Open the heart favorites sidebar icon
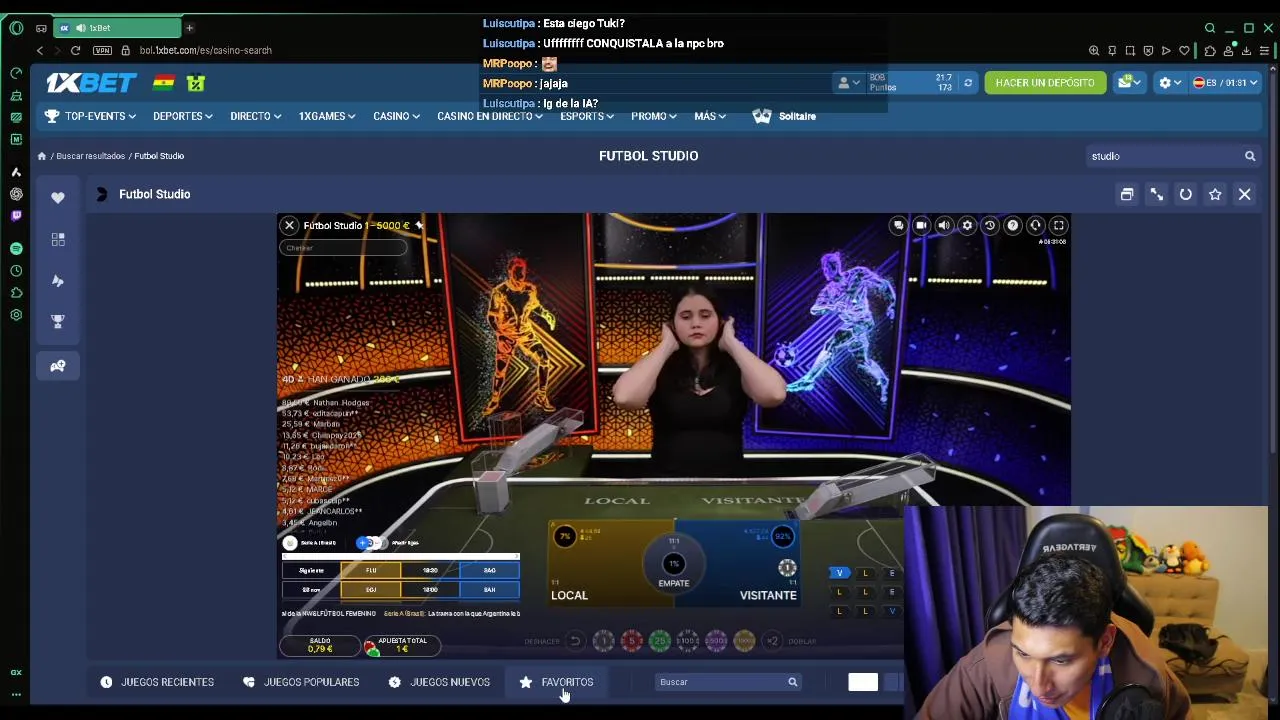This screenshot has width=1280, height=720. (58, 198)
